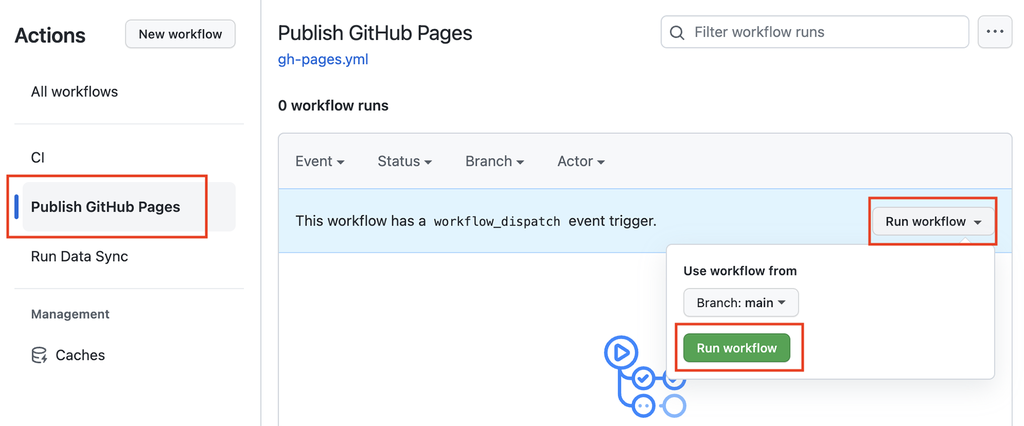The width and height of the screenshot is (1024, 426).
Task: Click the Caches database icon
Action: (39, 355)
